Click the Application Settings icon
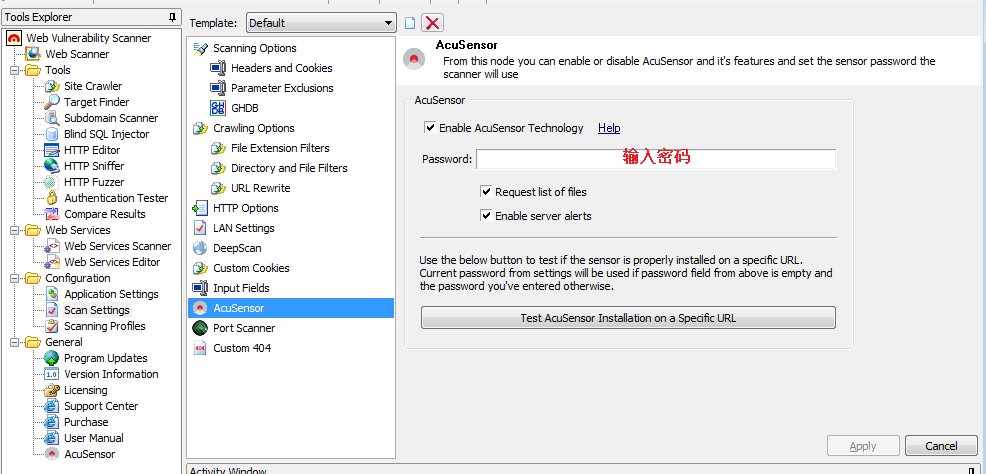986x474 pixels. click(52, 294)
